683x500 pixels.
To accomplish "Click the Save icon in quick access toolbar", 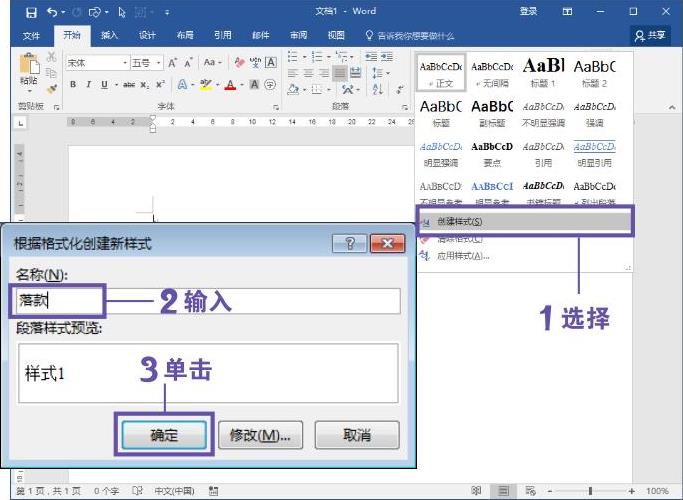I will click(x=31, y=12).
